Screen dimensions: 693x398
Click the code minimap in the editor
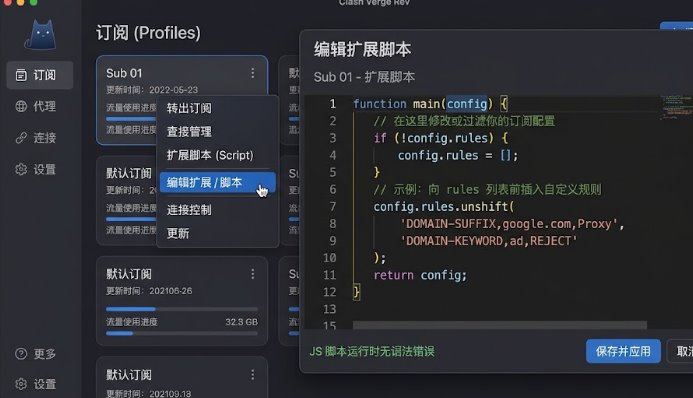click(676, 107)
